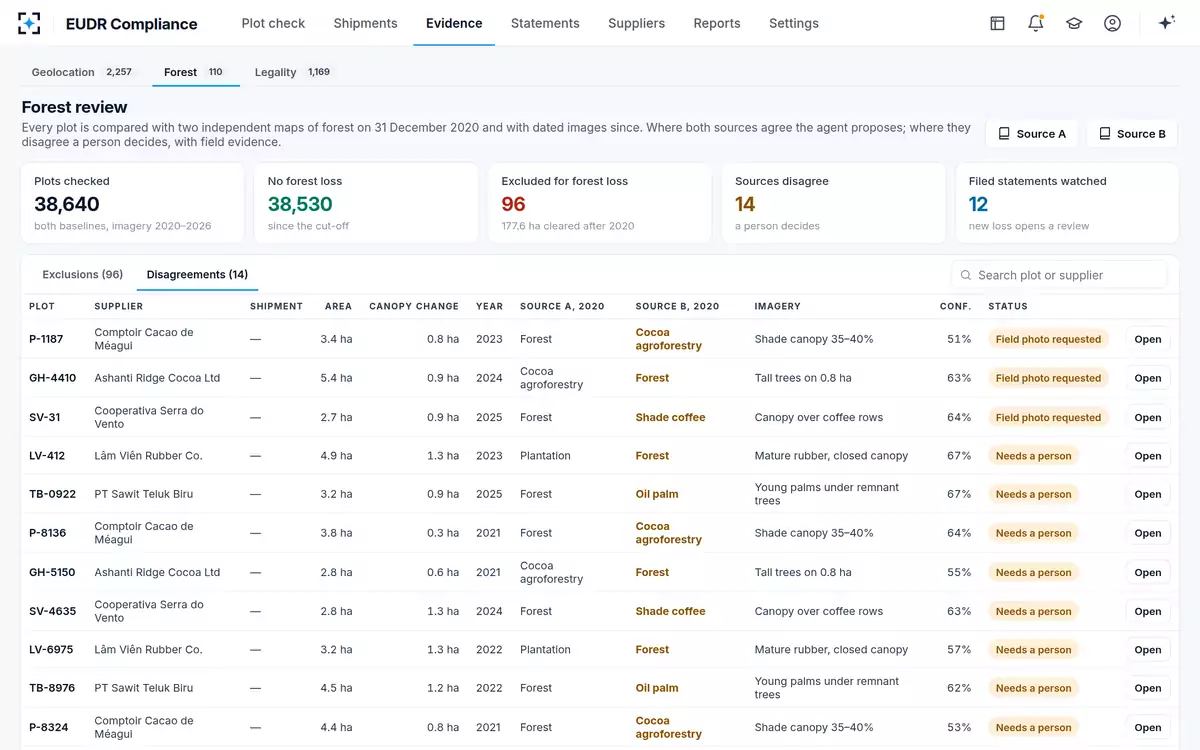
Task: Click the Excluded for forest loss card
Action: click(x=600, y=203)
